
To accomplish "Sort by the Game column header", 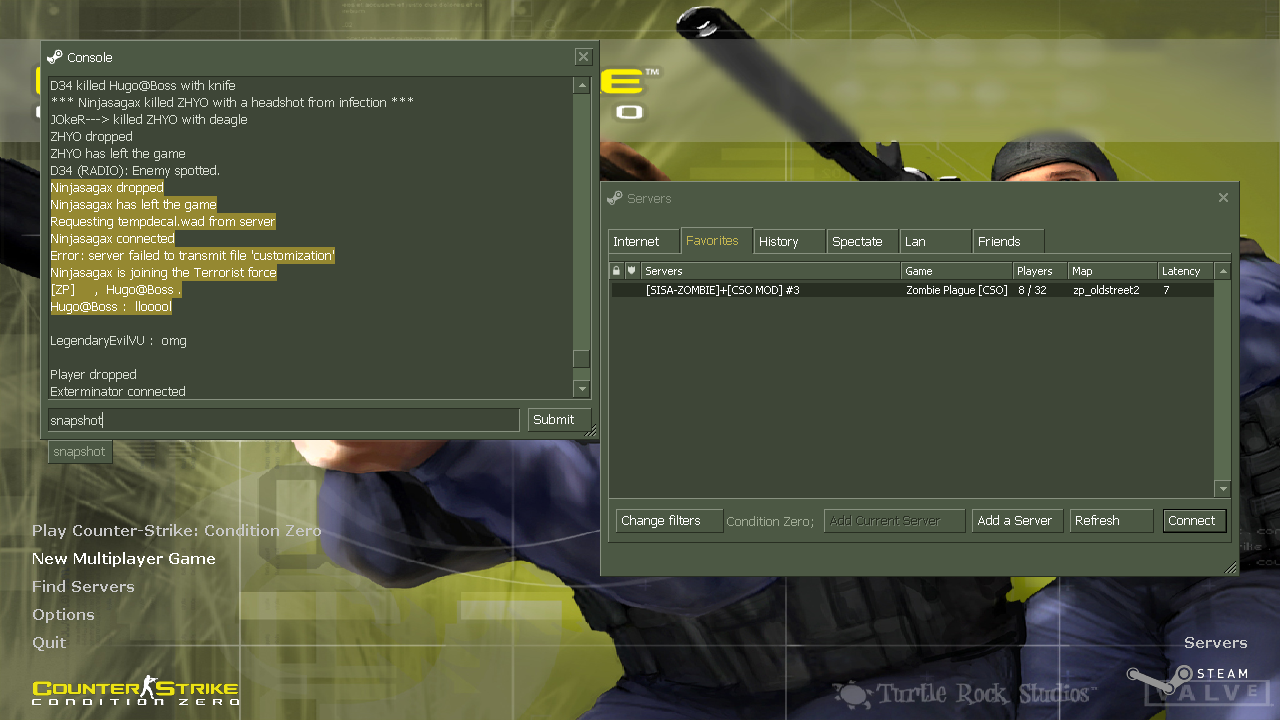I will coord(956,271).
